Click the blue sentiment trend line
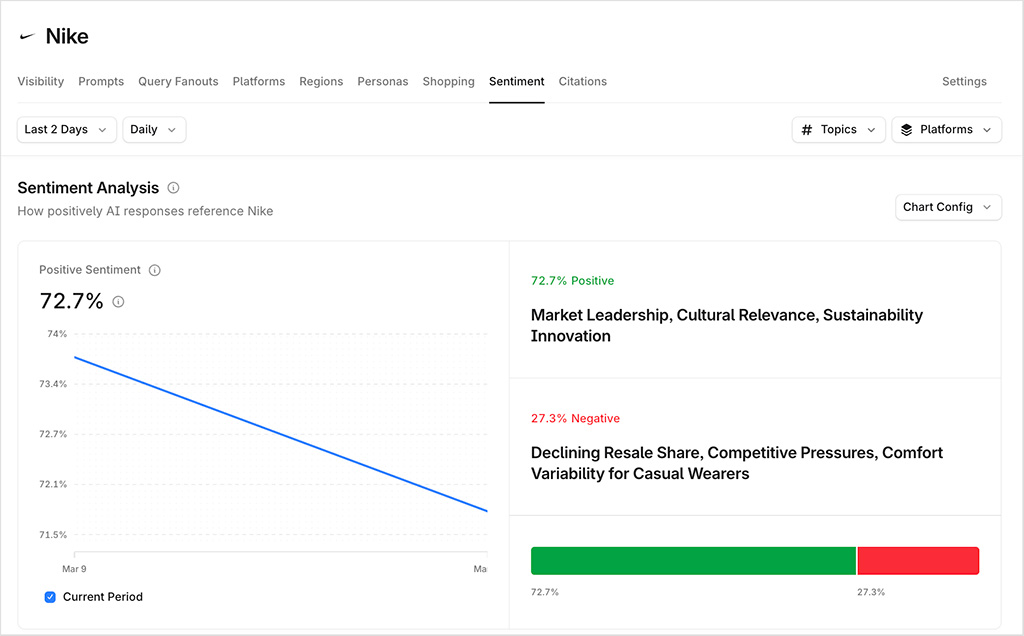 pos(280,432)
